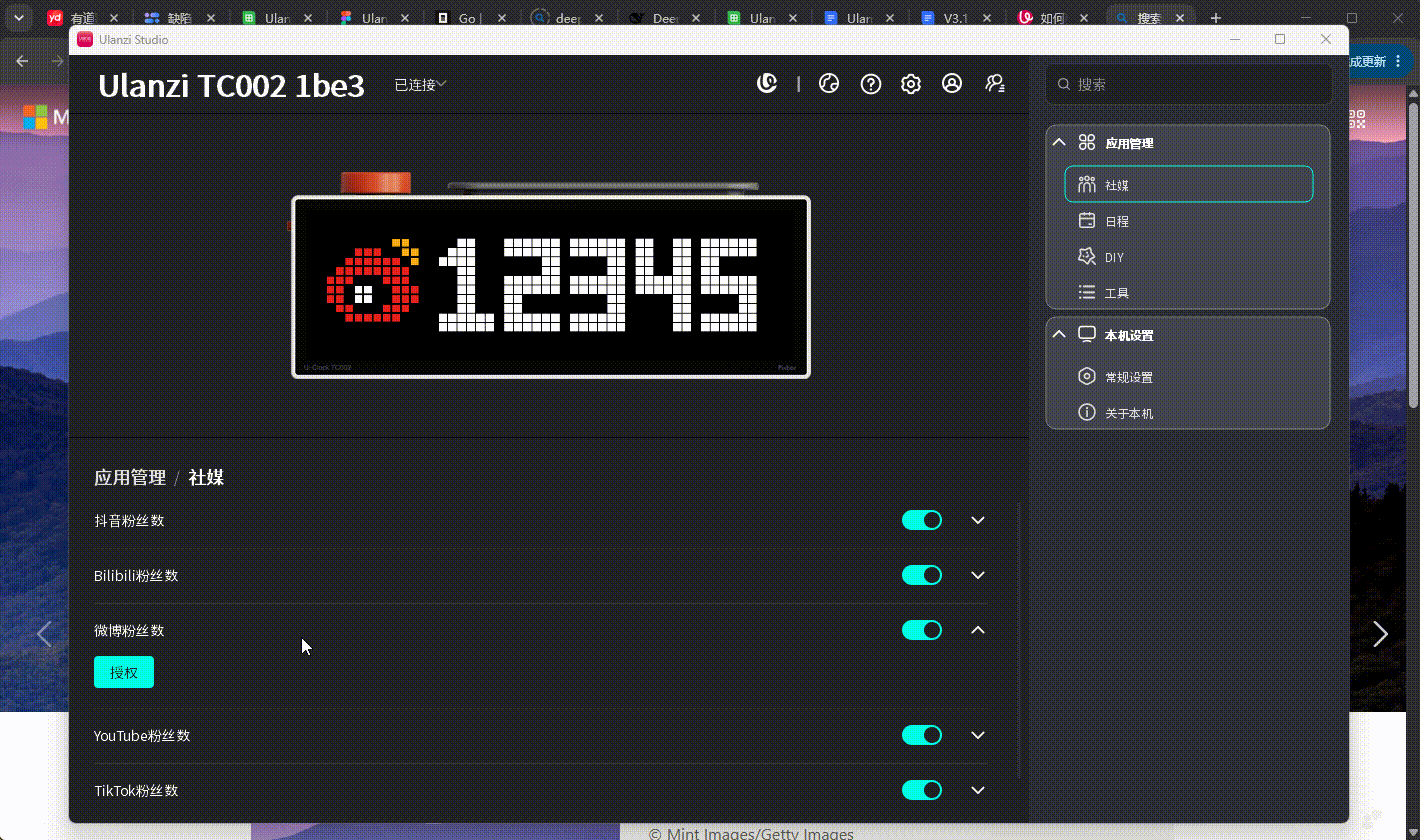Click the QR code icon on background page
The image size is (1420, 840).
pyautogui.click(x=1357, y=119)
